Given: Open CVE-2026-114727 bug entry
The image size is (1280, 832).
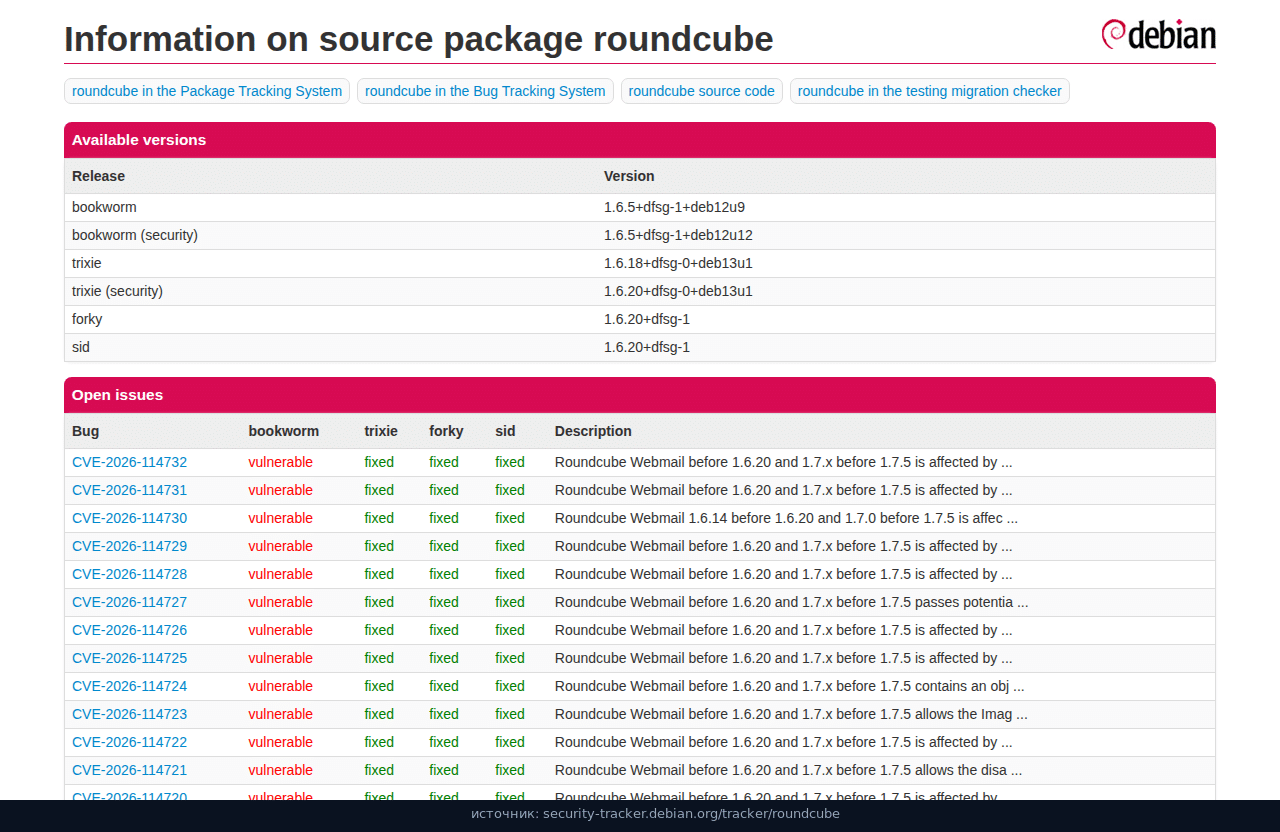Looking at the screenshot, I should (129, 602).
